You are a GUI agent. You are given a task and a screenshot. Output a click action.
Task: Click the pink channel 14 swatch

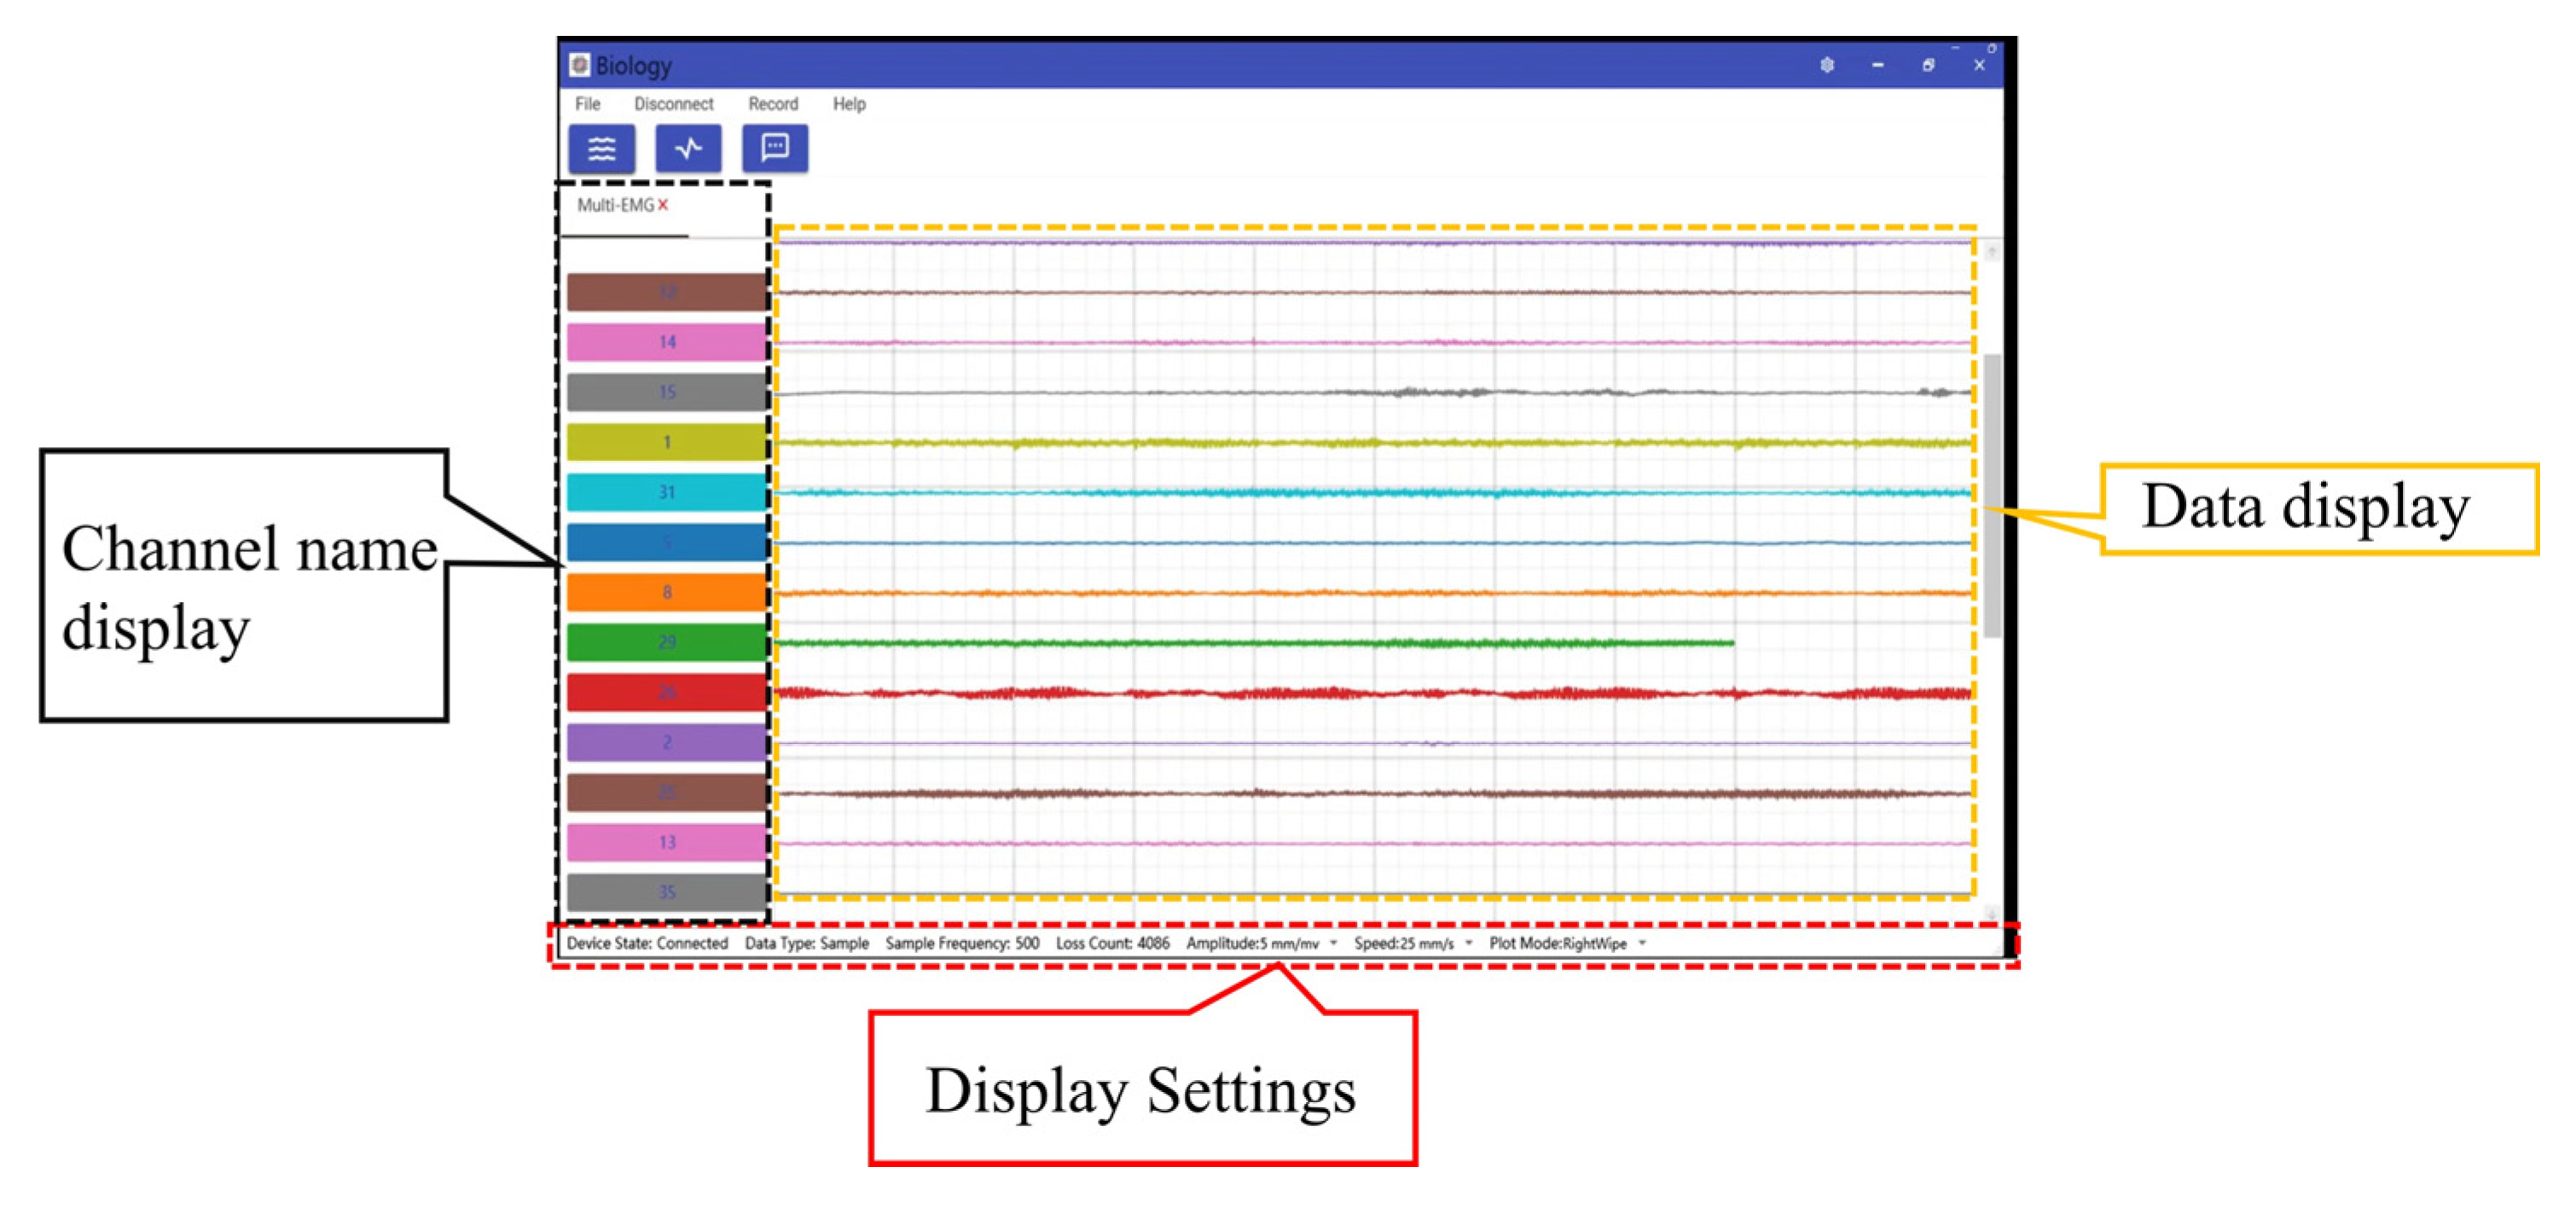point(666,342)
